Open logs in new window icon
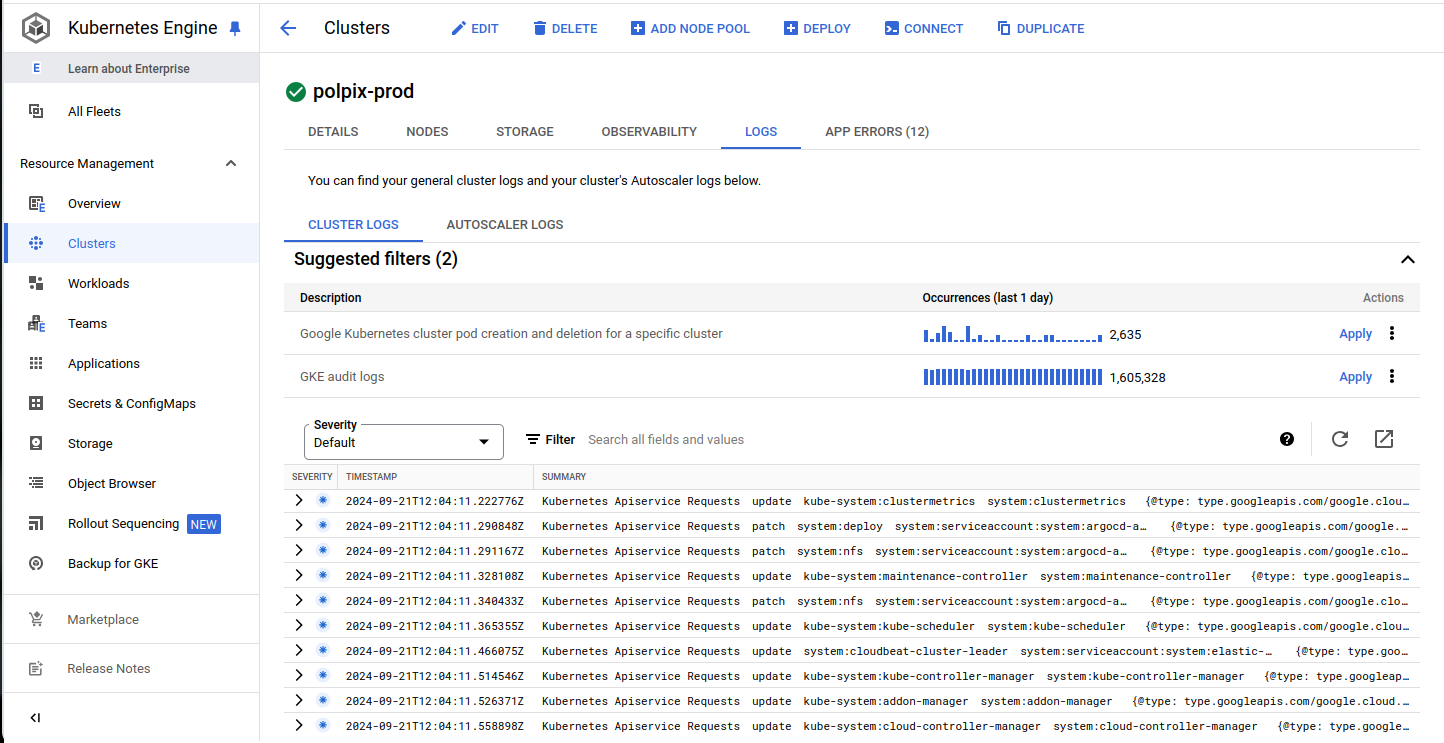The width and height of the screenshot is (1444, 743). (1384, 439)
